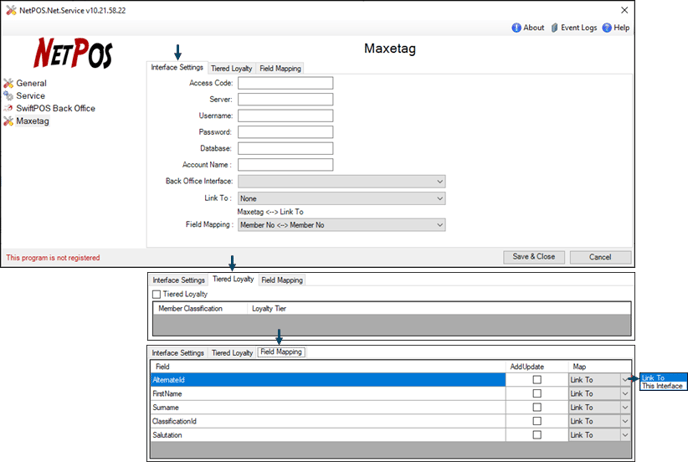Select Interface Settings tab in Tiered Loyalty panel
Viewport: 688px width, 462px height.
(179, 280)
